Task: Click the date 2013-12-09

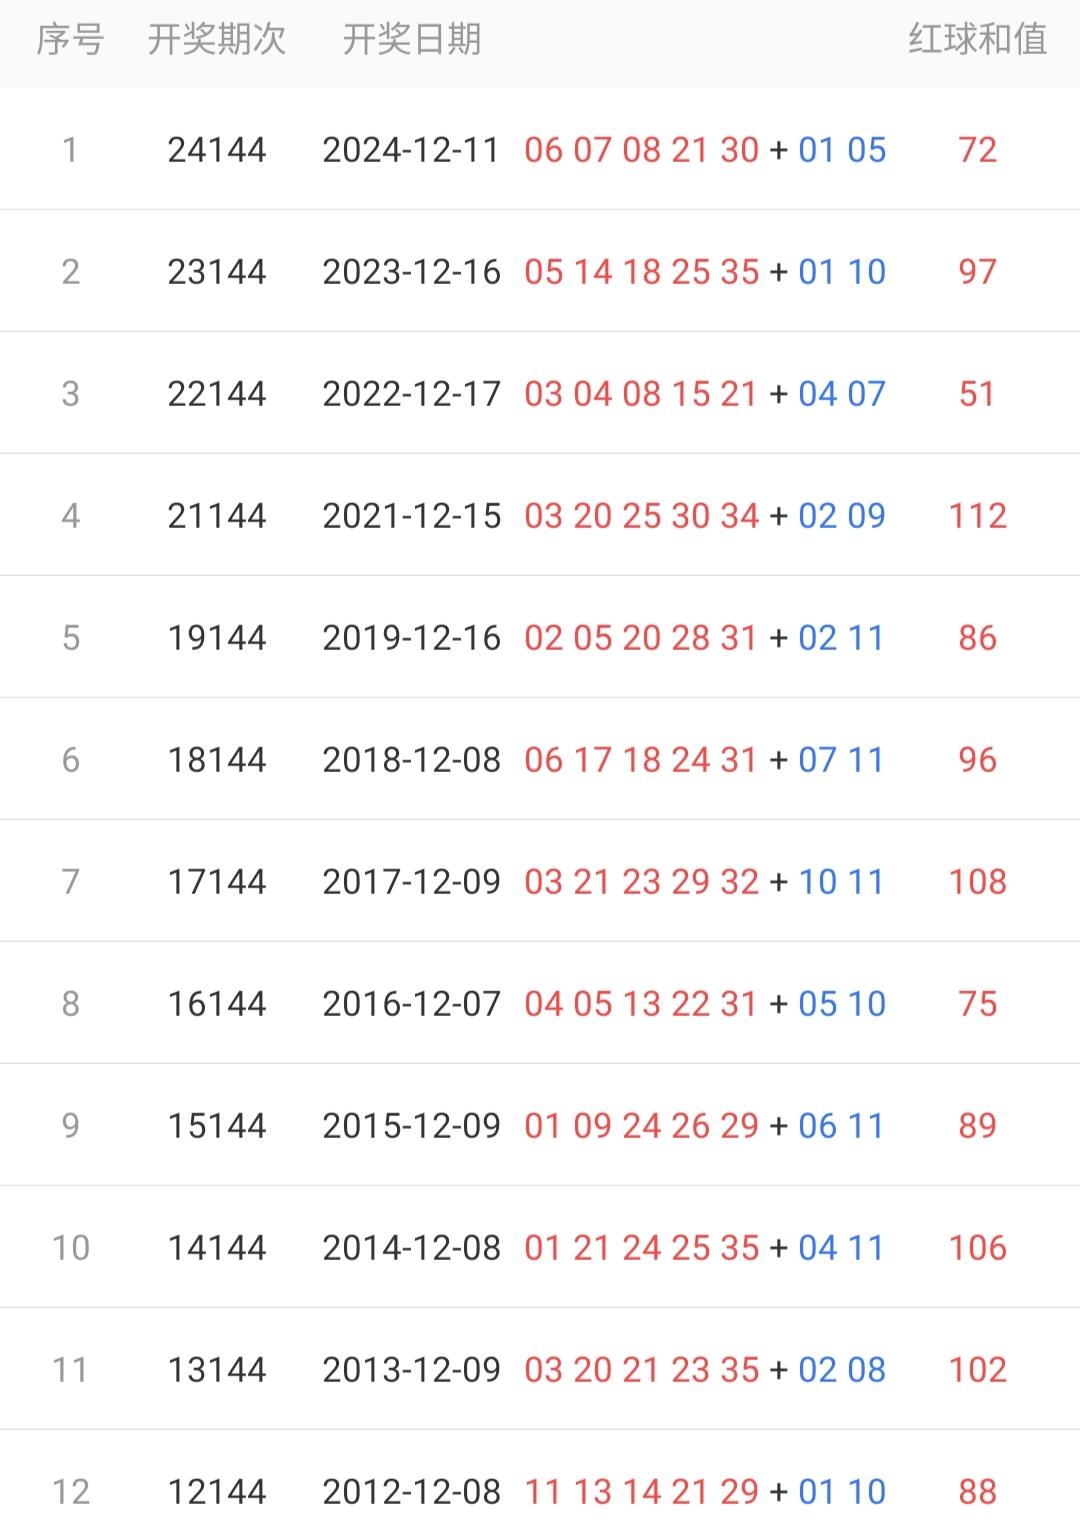Action: (x=411, y=1370)
